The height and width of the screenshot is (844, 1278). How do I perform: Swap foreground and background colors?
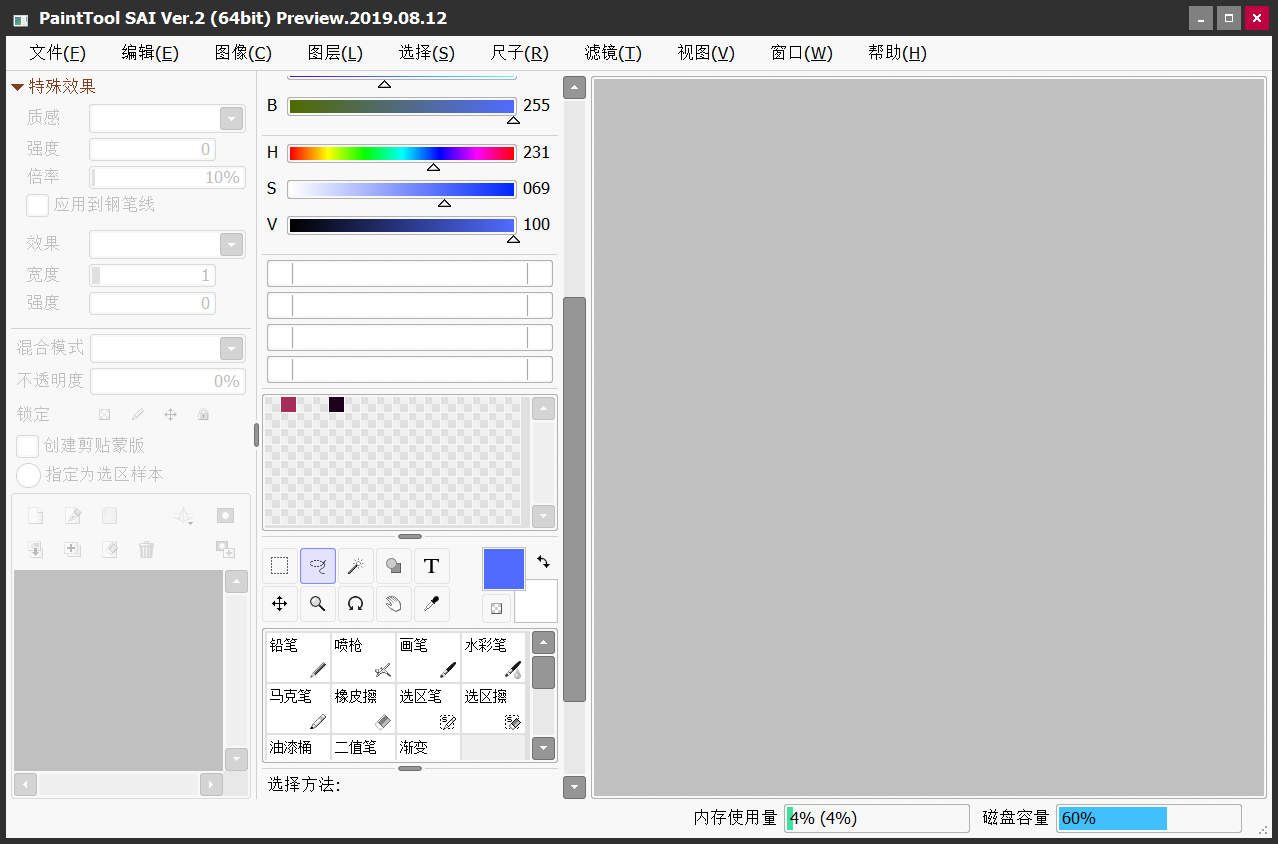543,562
